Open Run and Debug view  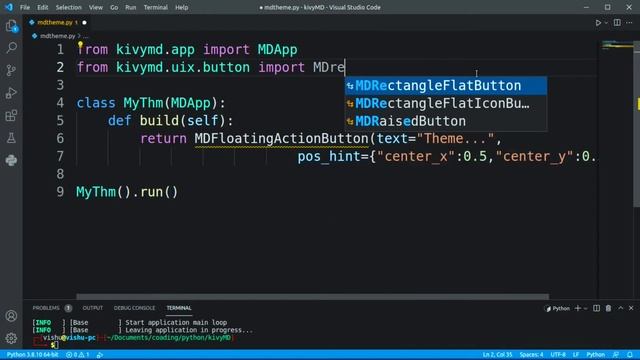pos(11,93)
